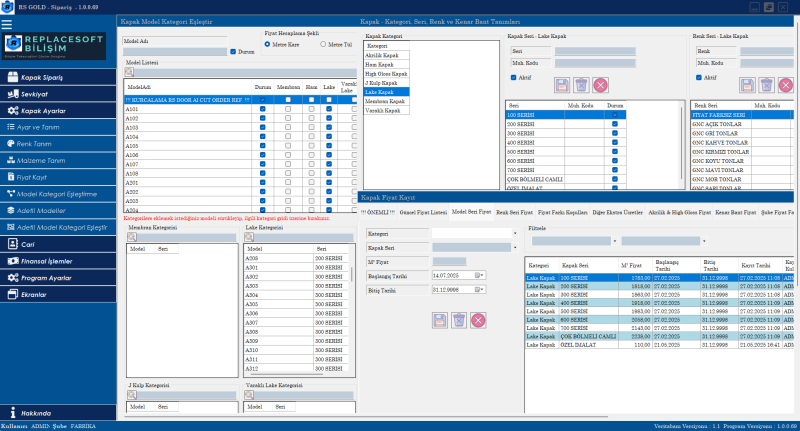Click the Kapak Seri list vertical scrollbar
The height and width of the screenshot is (431, 800).
682,143
